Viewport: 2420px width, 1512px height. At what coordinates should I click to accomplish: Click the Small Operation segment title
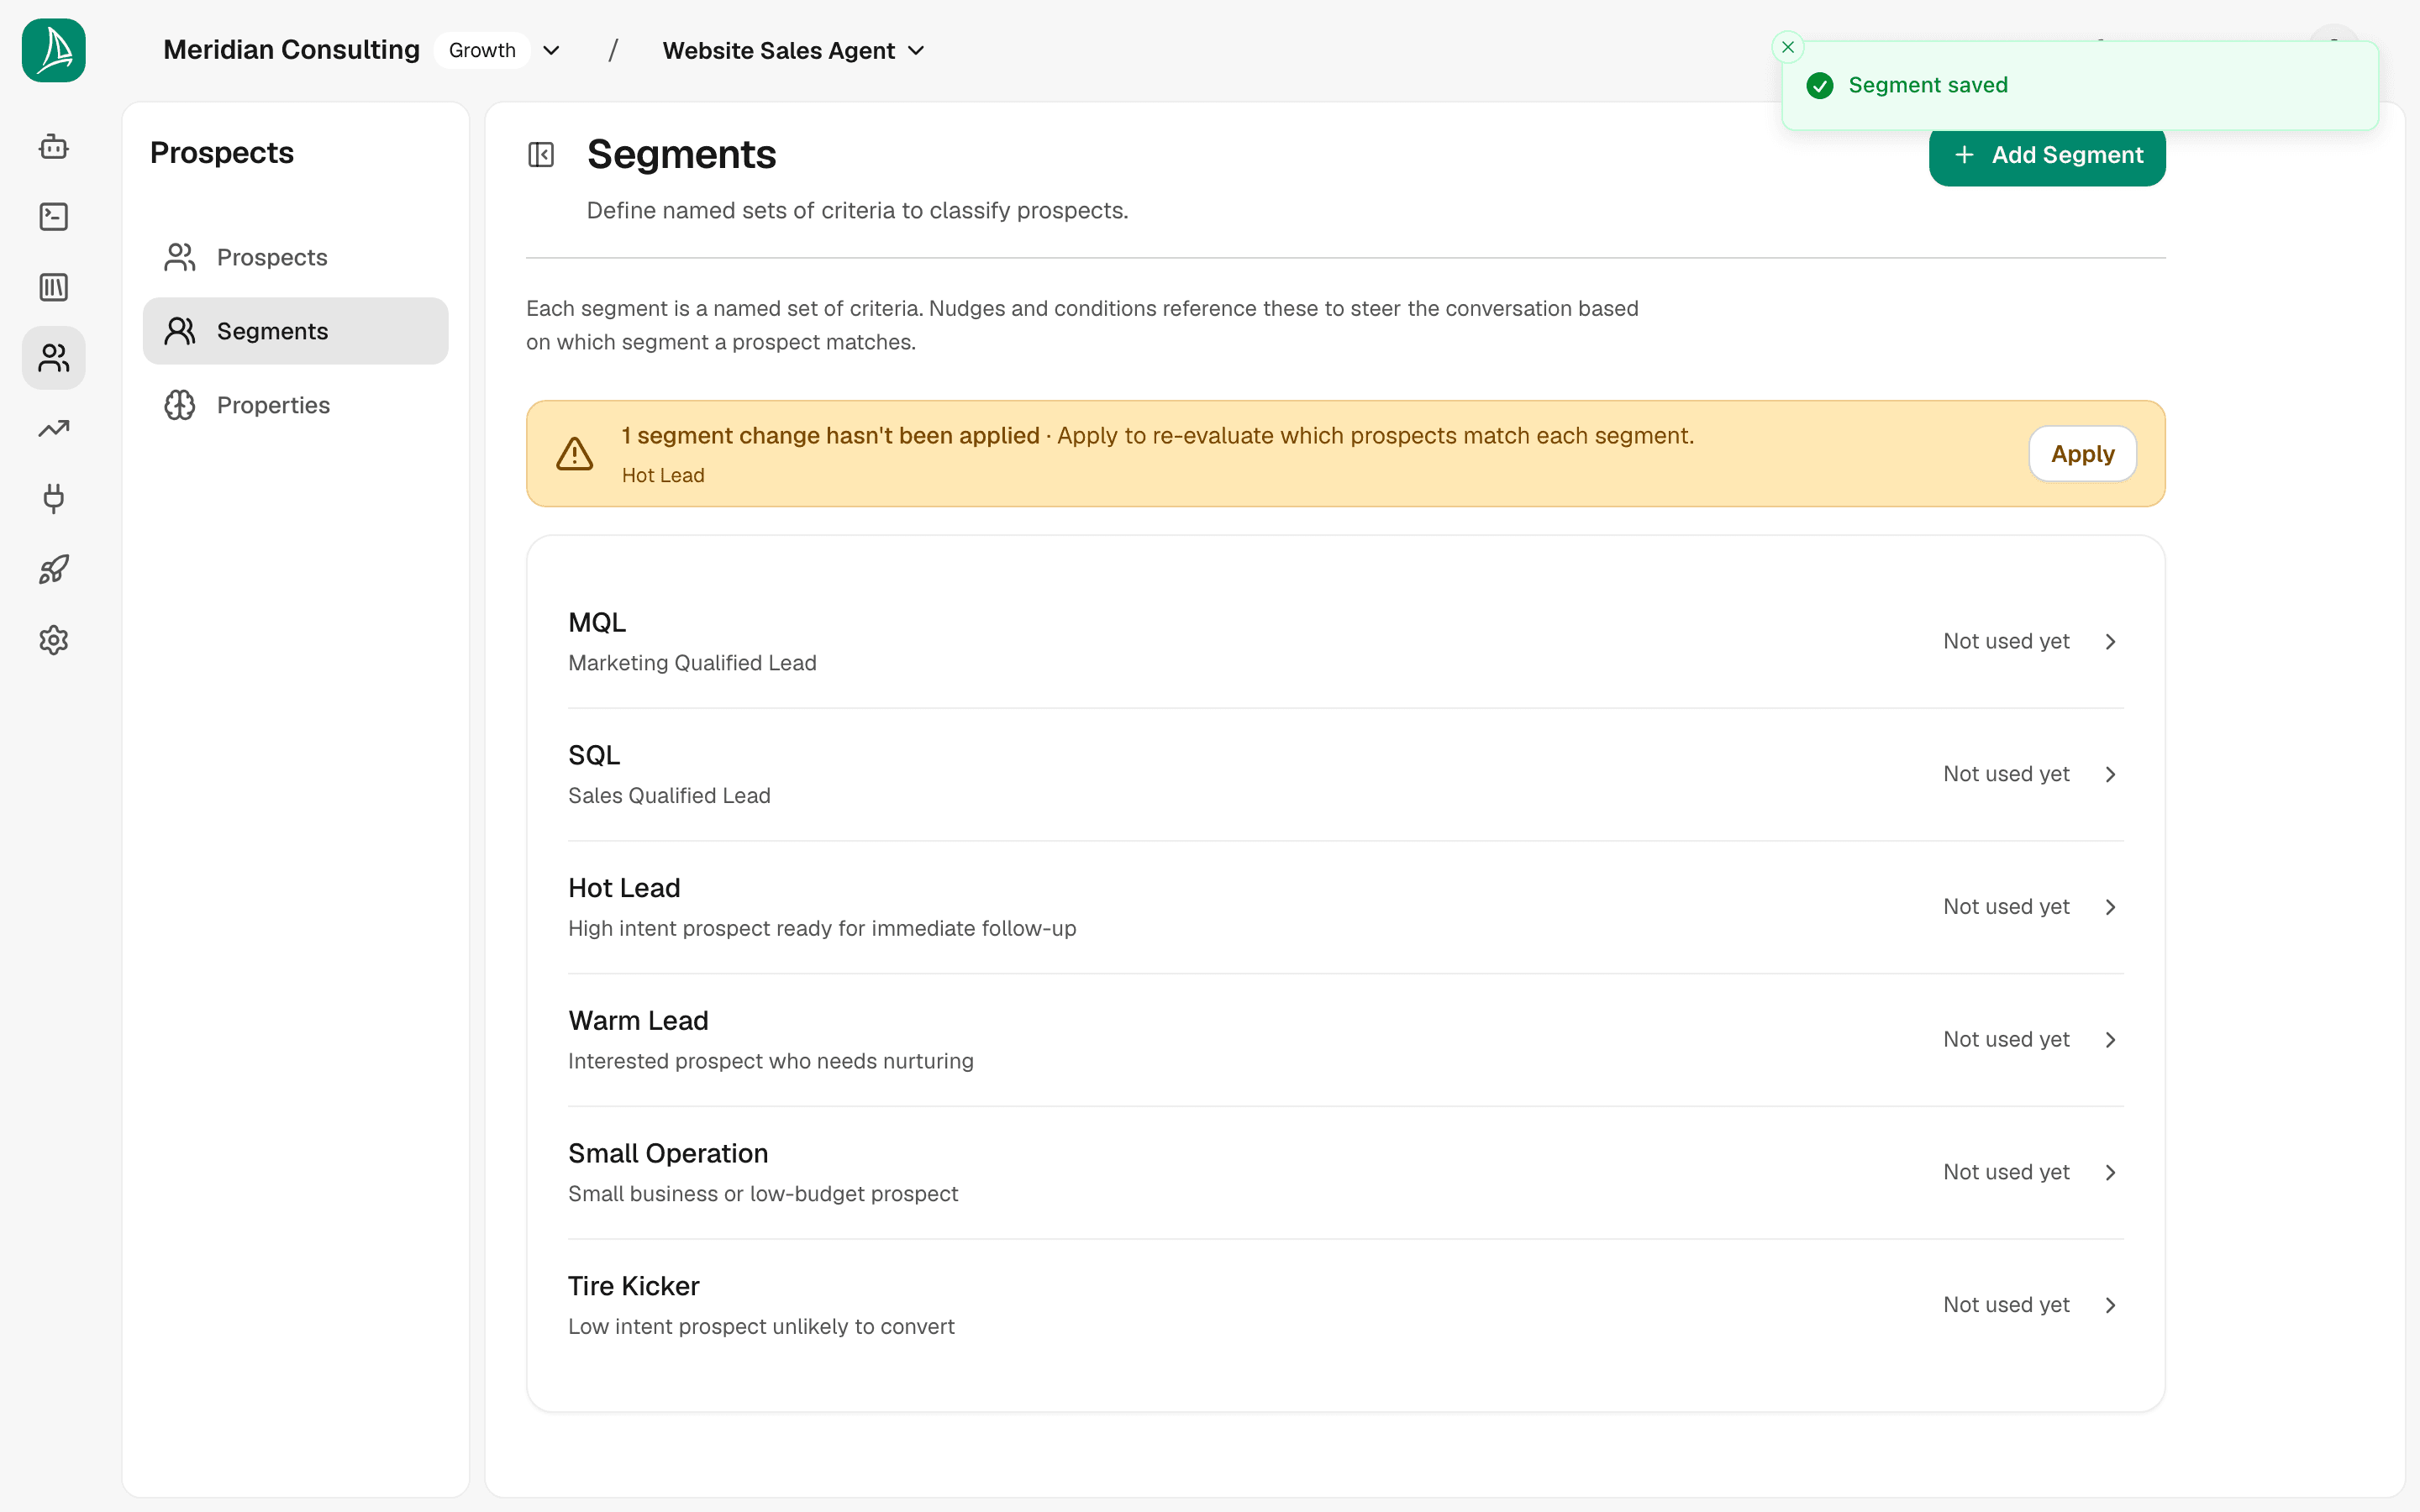668,1153
